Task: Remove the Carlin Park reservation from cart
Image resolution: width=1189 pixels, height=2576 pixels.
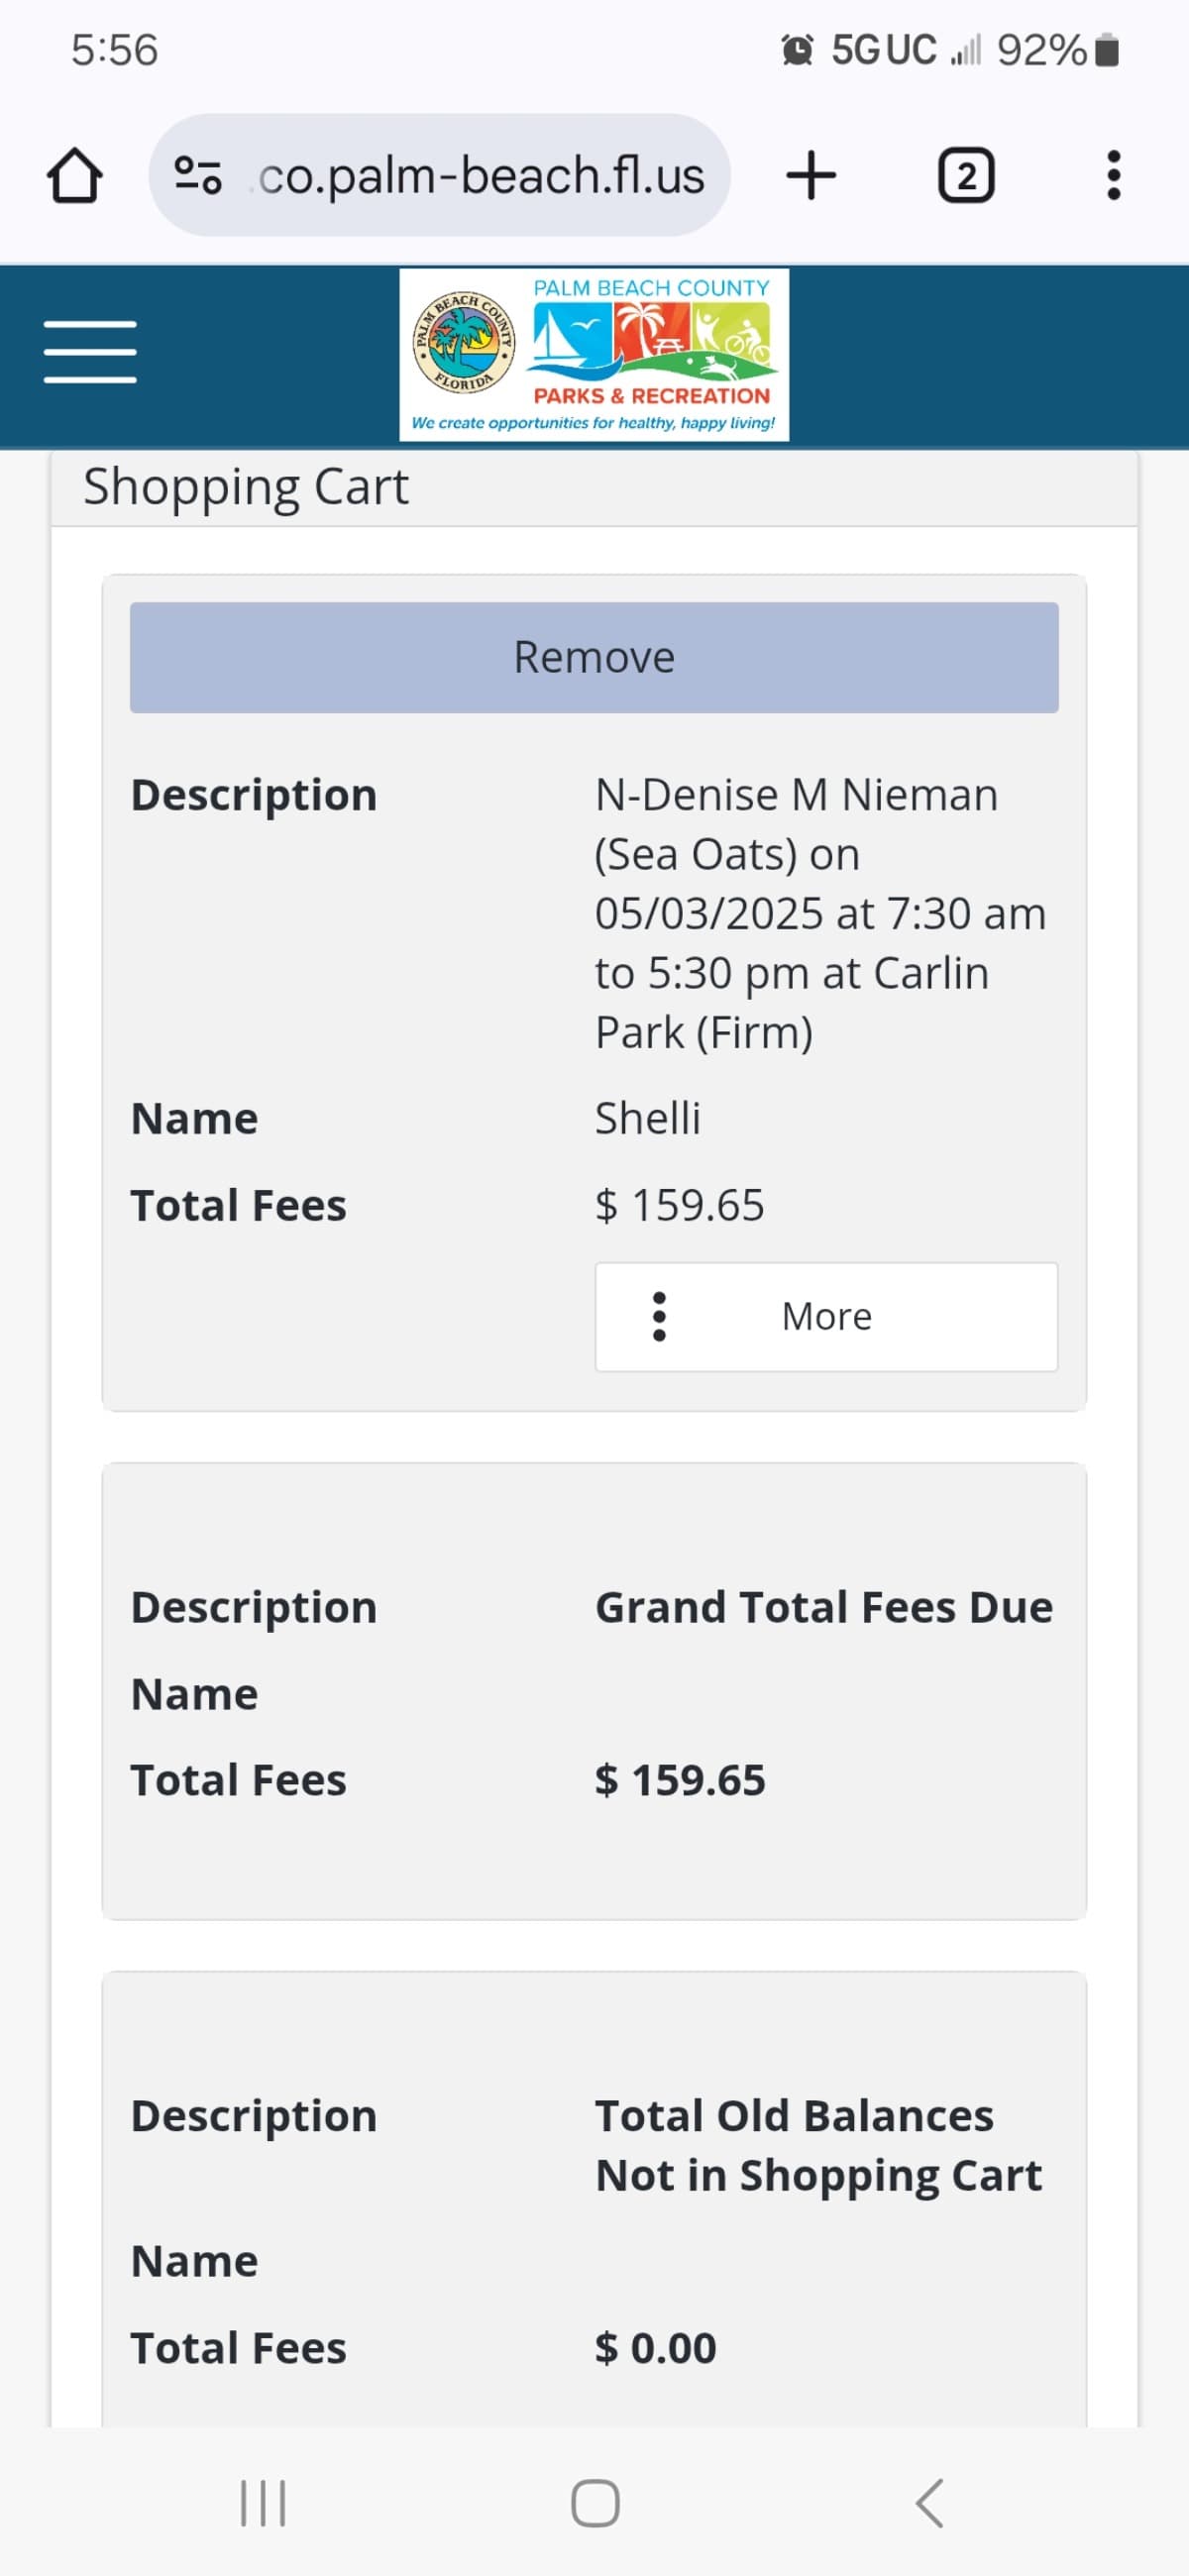Action: pos(594,657)
